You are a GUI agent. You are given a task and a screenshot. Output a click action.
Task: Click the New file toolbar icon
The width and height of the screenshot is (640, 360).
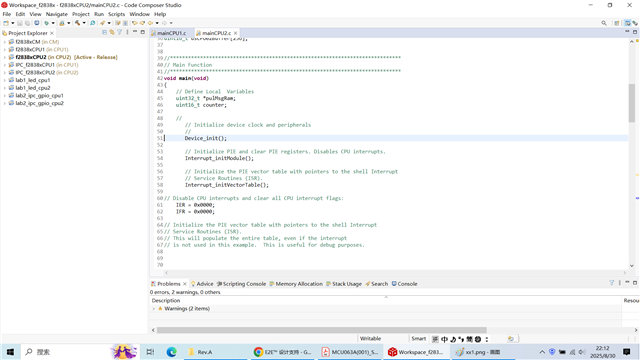pos(6,23)
